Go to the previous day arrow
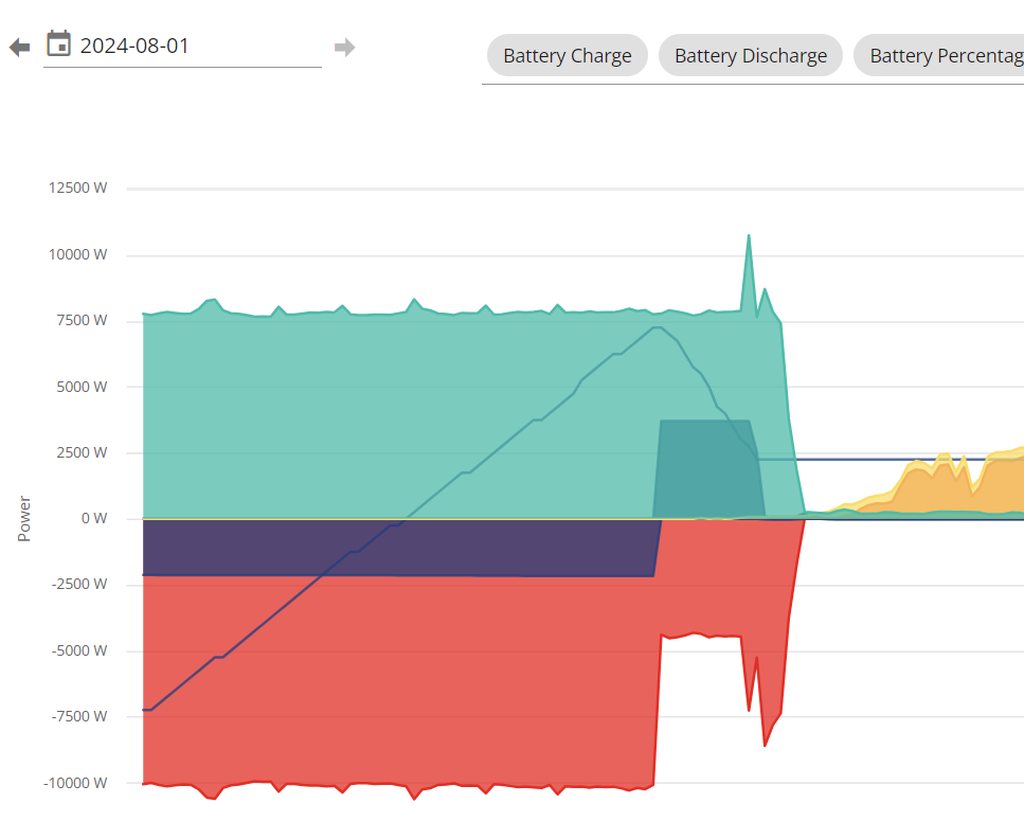 20,47
